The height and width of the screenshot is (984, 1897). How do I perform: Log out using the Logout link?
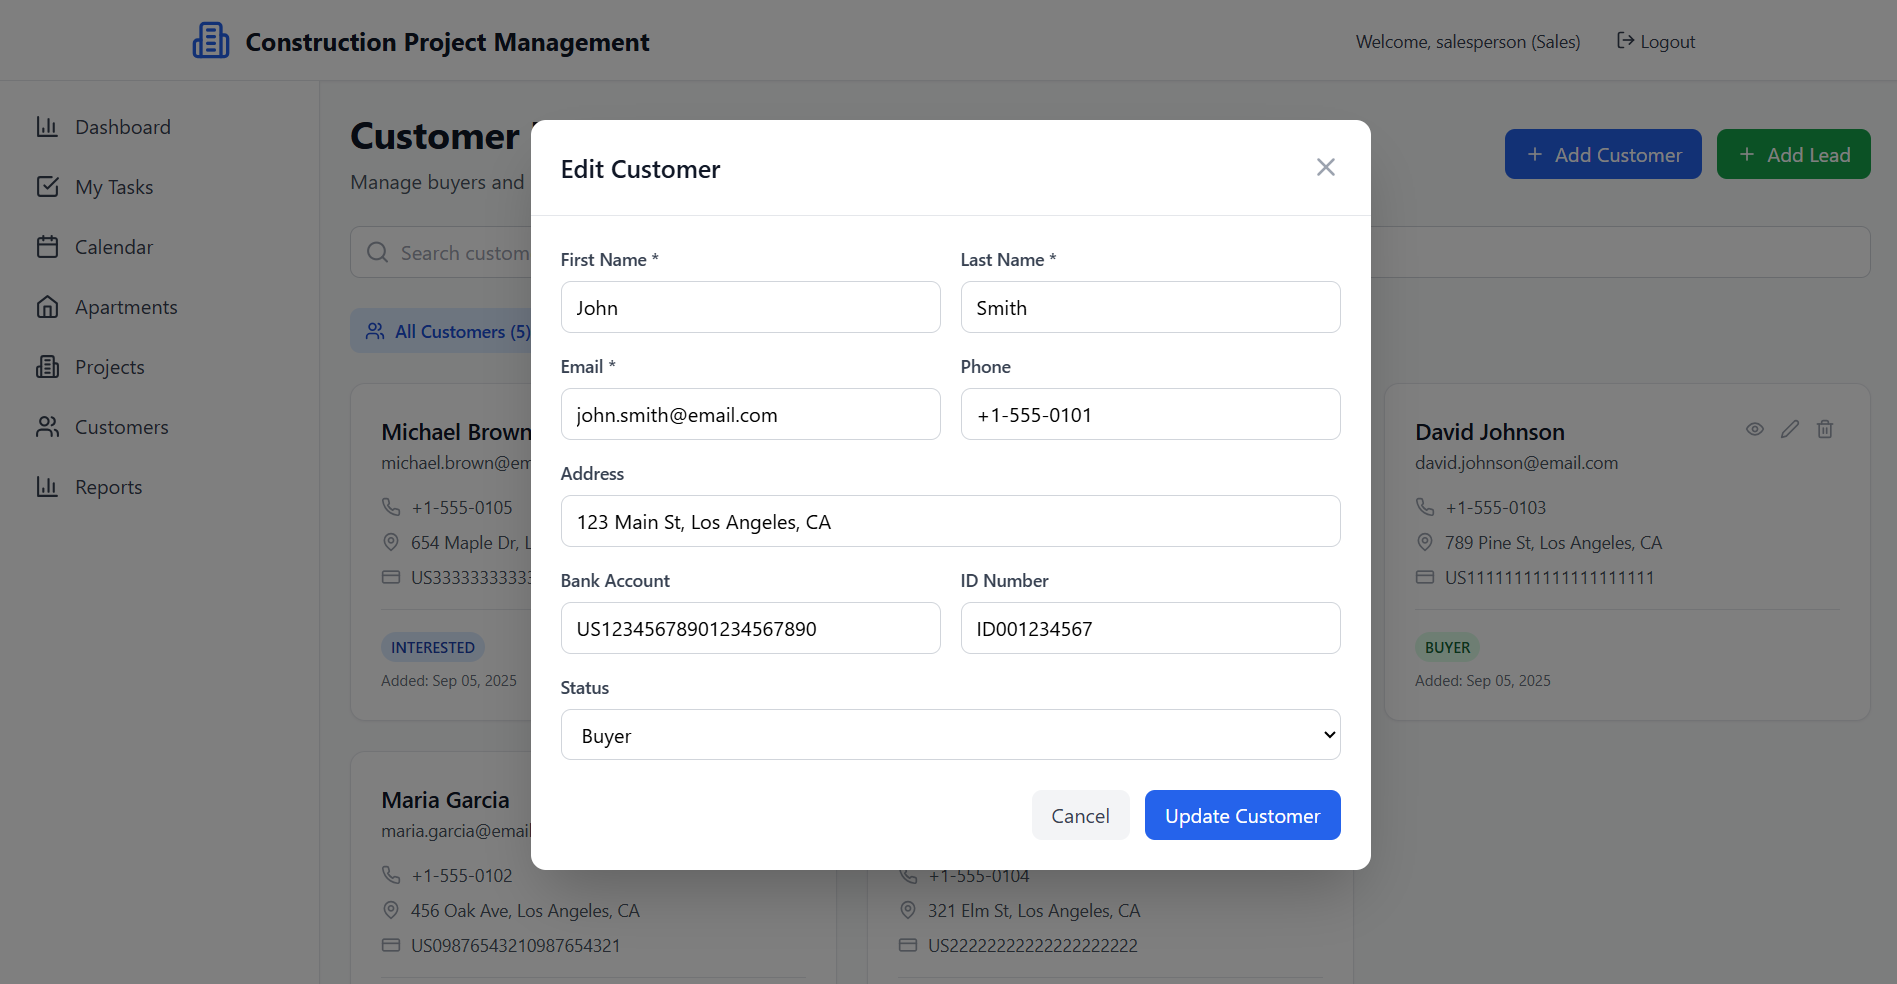tap(1655, 42)
